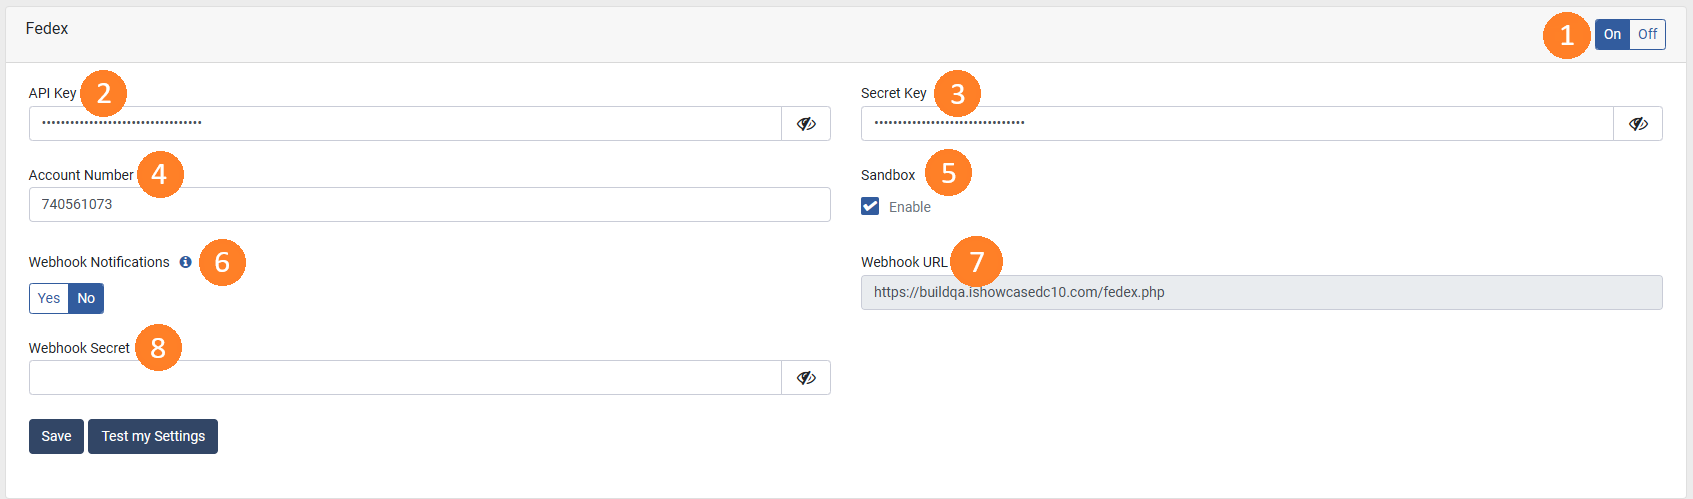Focus the Account Number field
Screen dimensions: 1693x499
pos(430,205)
